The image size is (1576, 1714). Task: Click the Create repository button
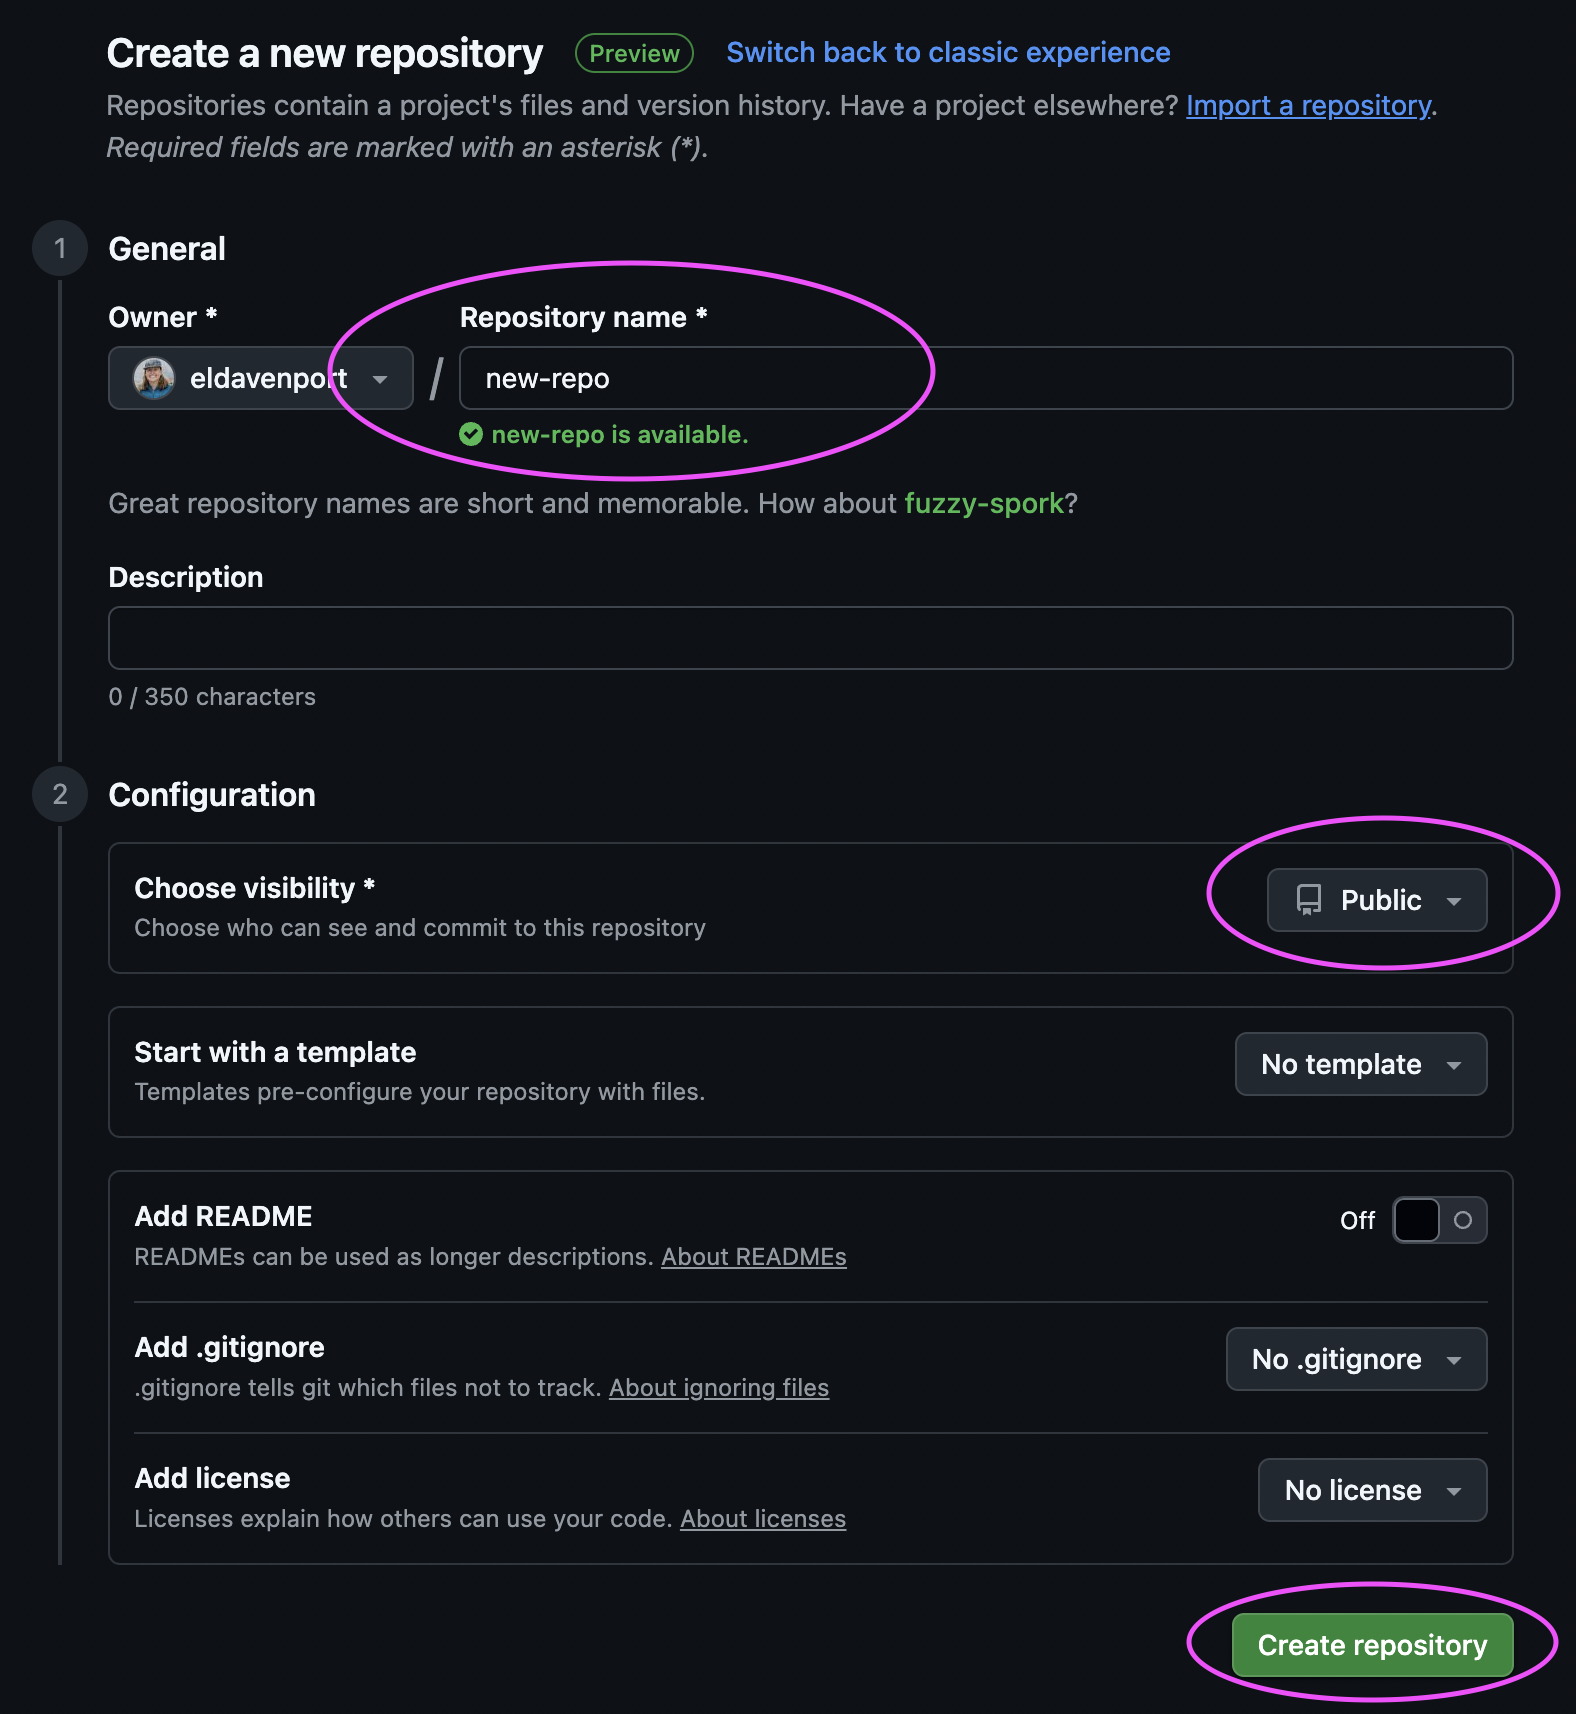click(1372, 1645)
